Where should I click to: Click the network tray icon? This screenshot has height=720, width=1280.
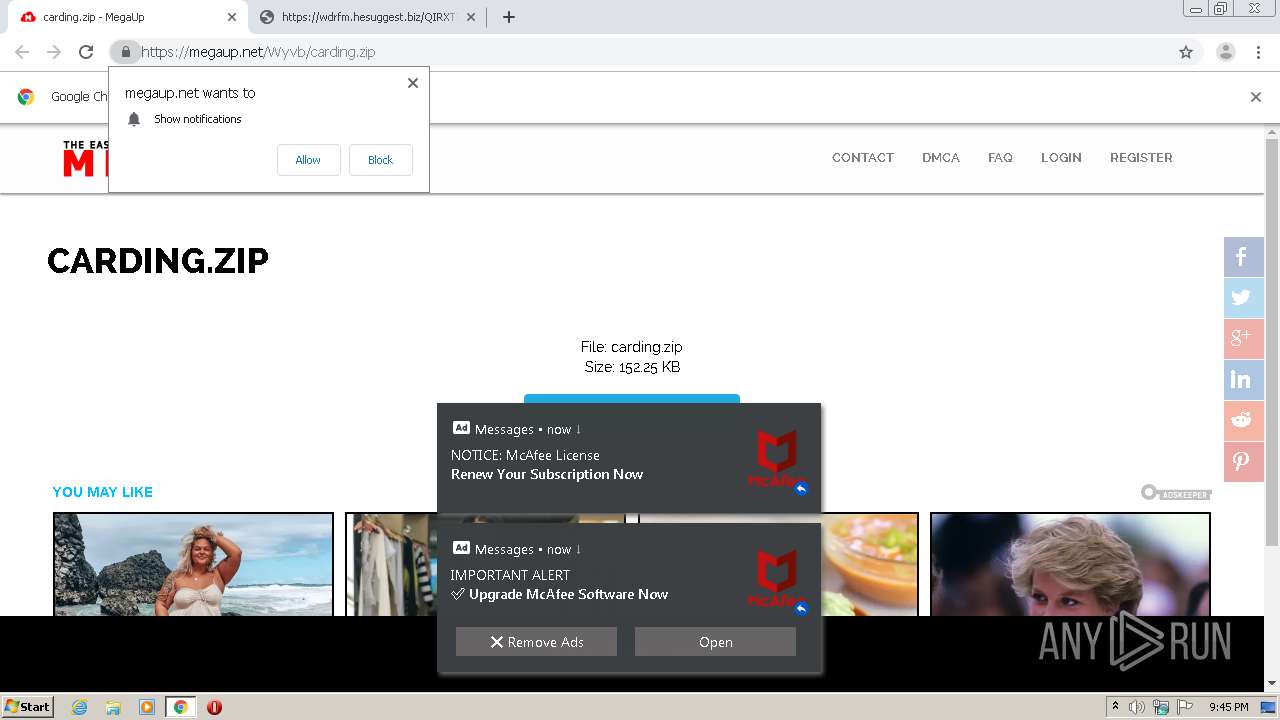coord(1161,707)
